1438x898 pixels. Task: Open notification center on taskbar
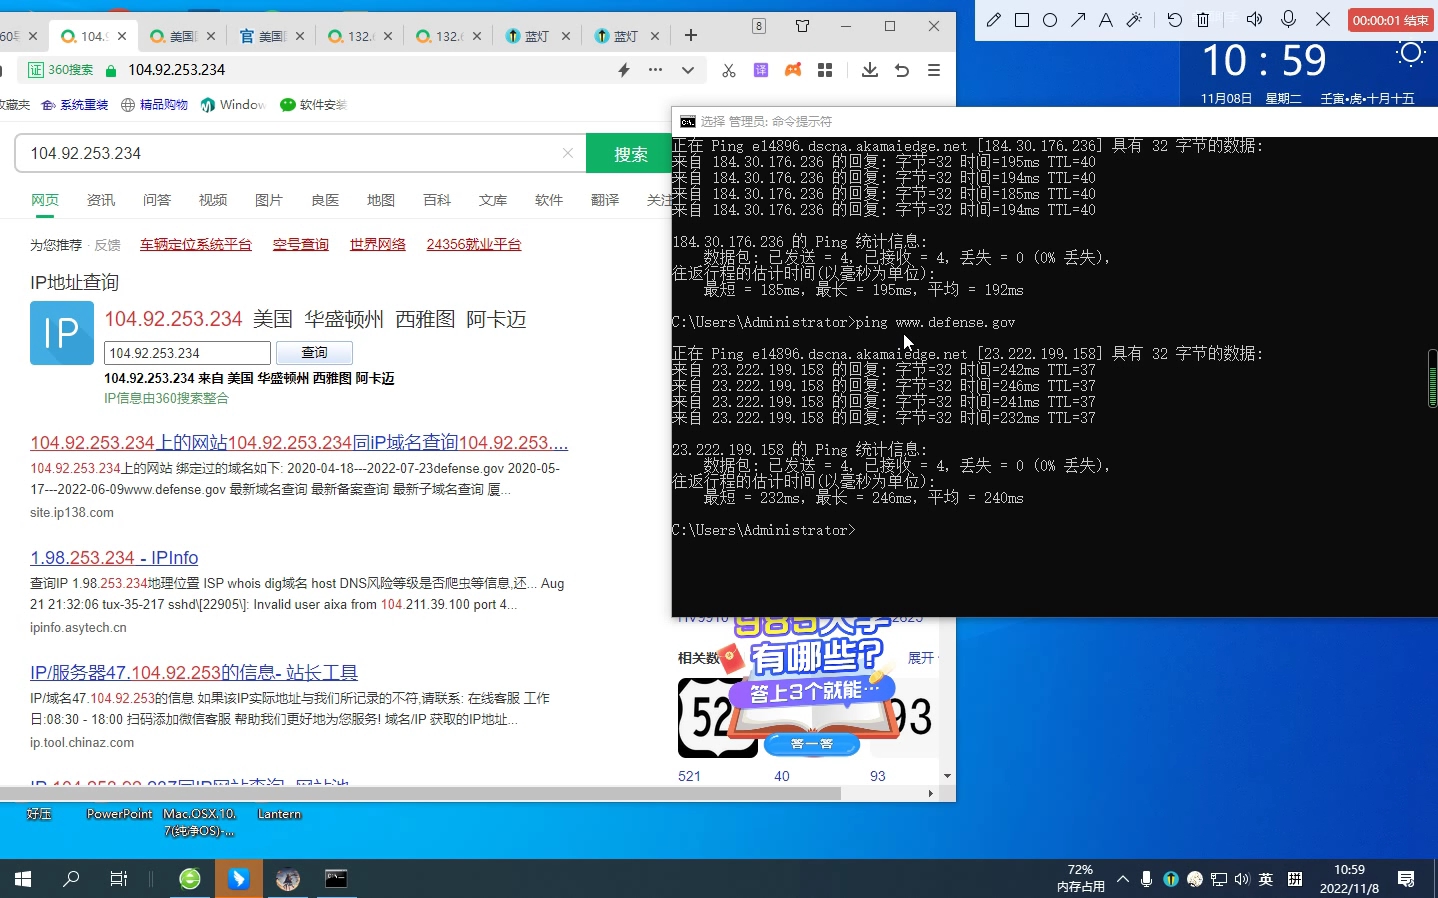pos(1406,879)
